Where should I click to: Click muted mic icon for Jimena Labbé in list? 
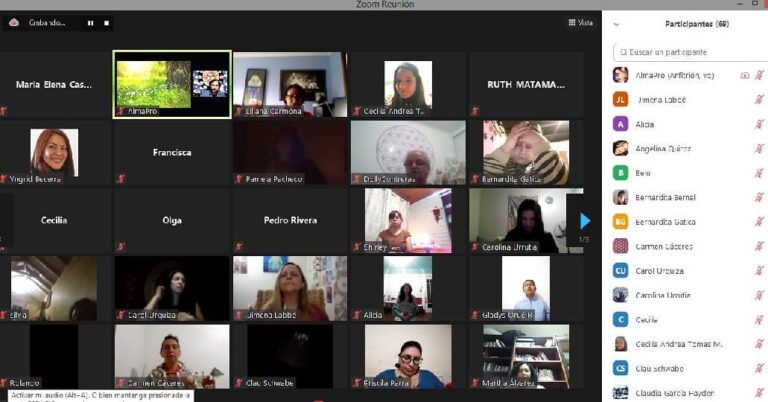click(x=759, y=100)
